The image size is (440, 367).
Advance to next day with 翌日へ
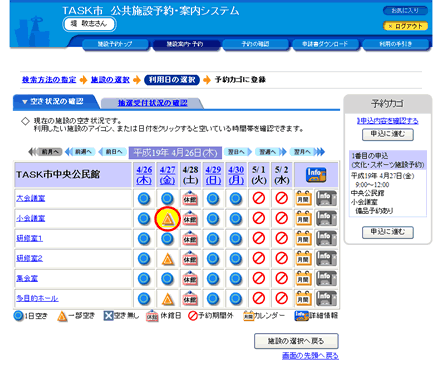click(x=238, y=152)
